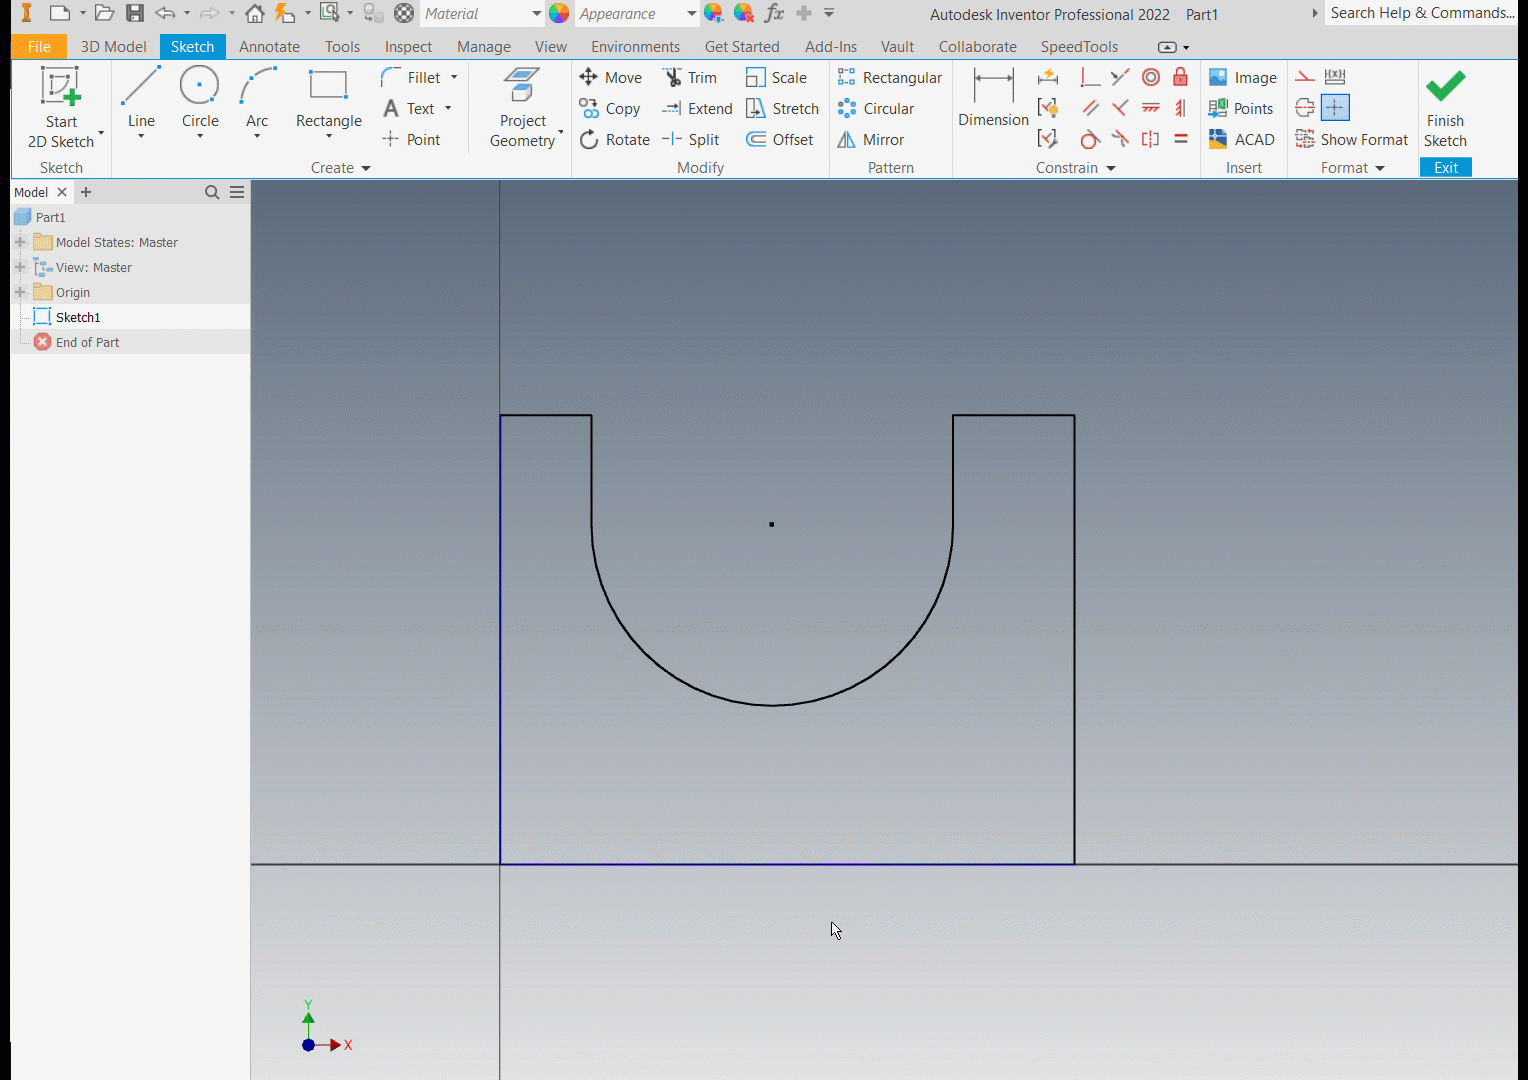This screenshot has height=1080, width=1528.
Task: Apply the Parallel constraint
Action: (x=1090, y=108)
